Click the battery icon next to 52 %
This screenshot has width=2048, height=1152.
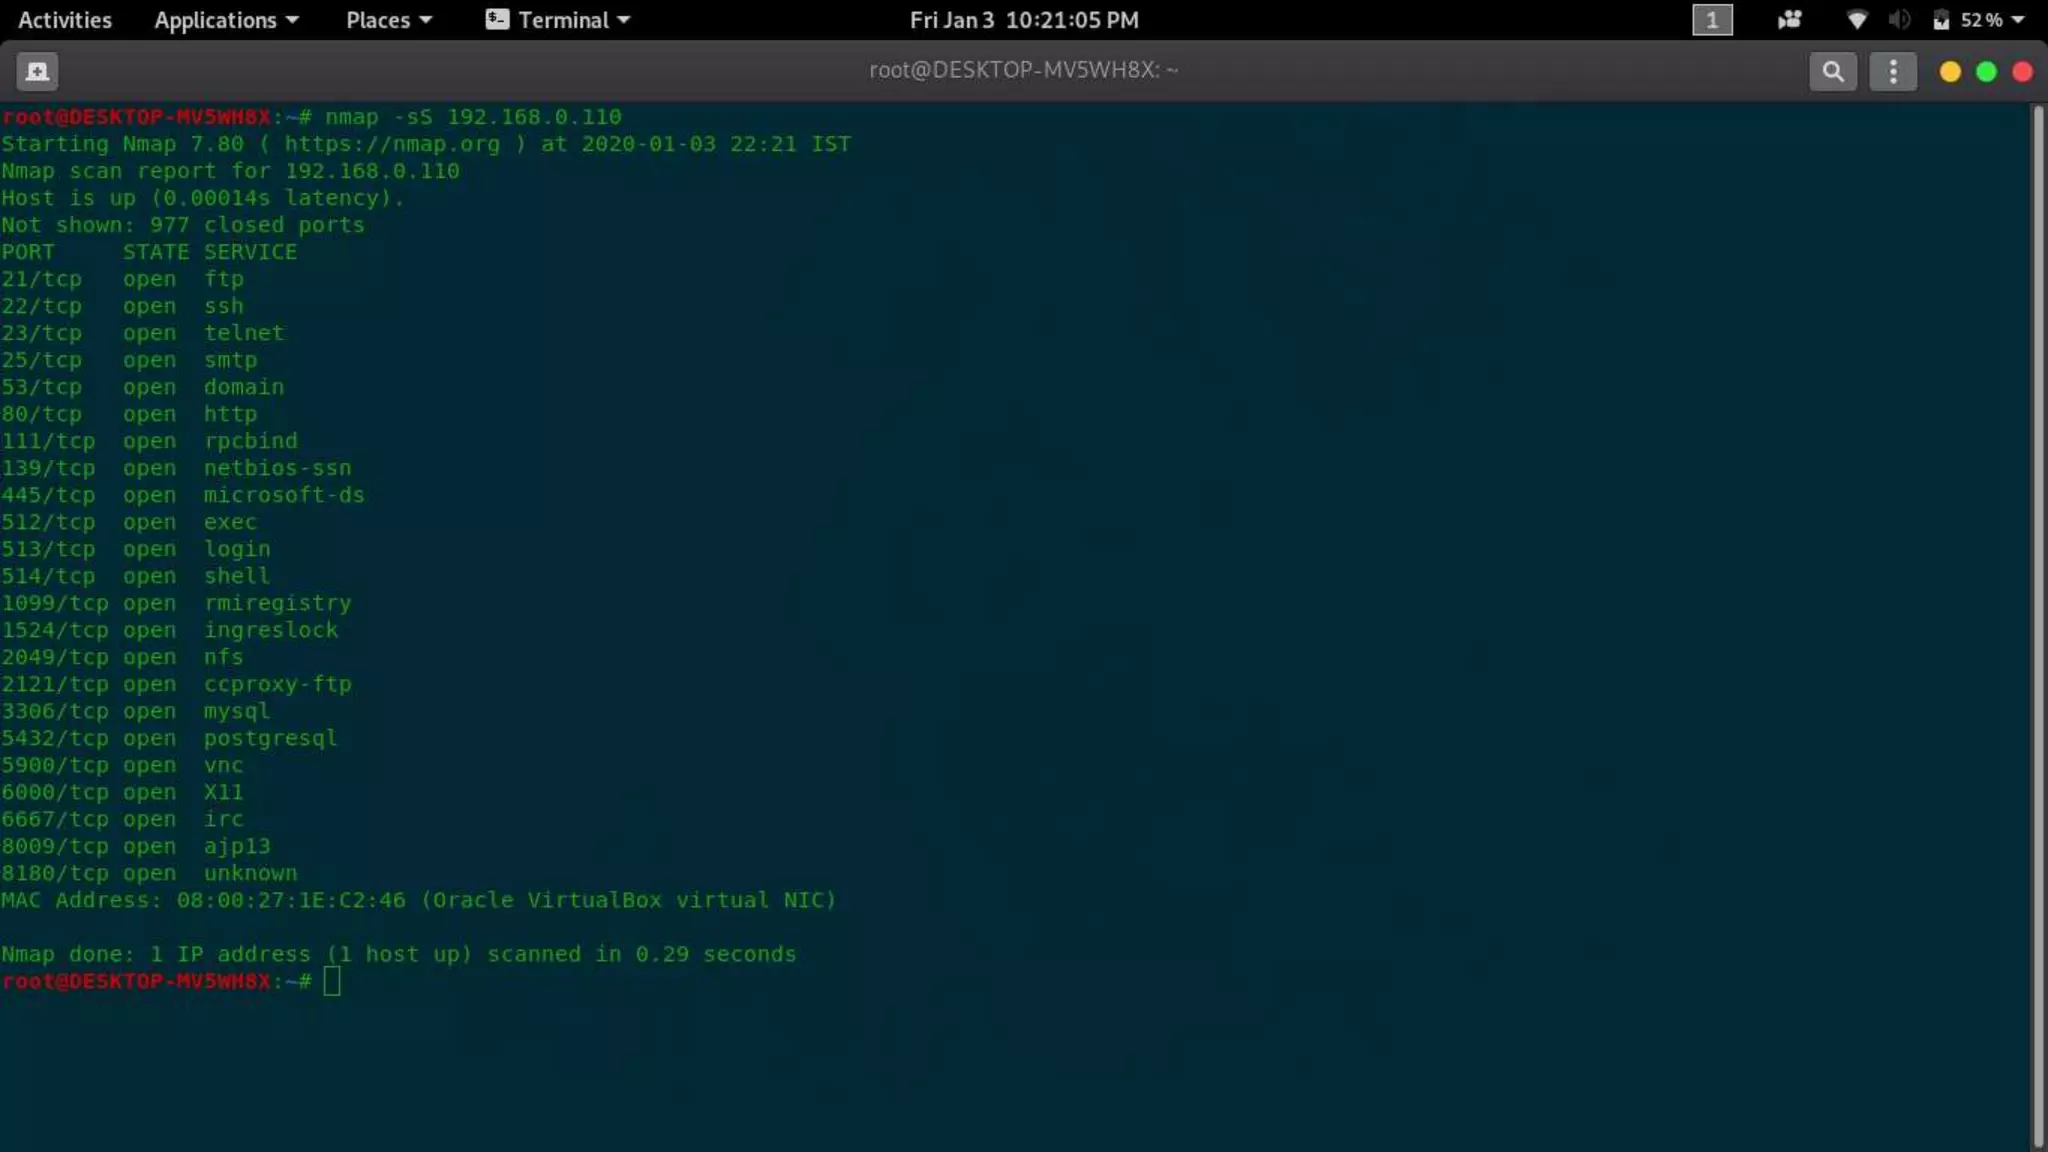[x=1941, y=20]
